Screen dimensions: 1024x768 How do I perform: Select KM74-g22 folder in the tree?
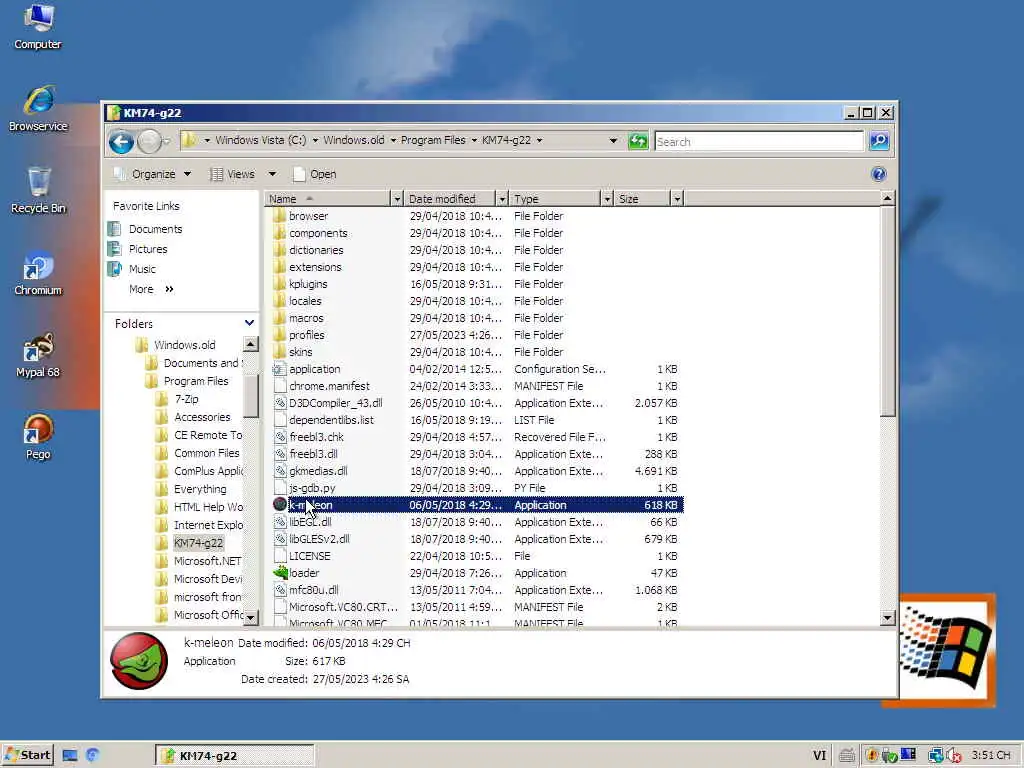(x=199, y=543)
